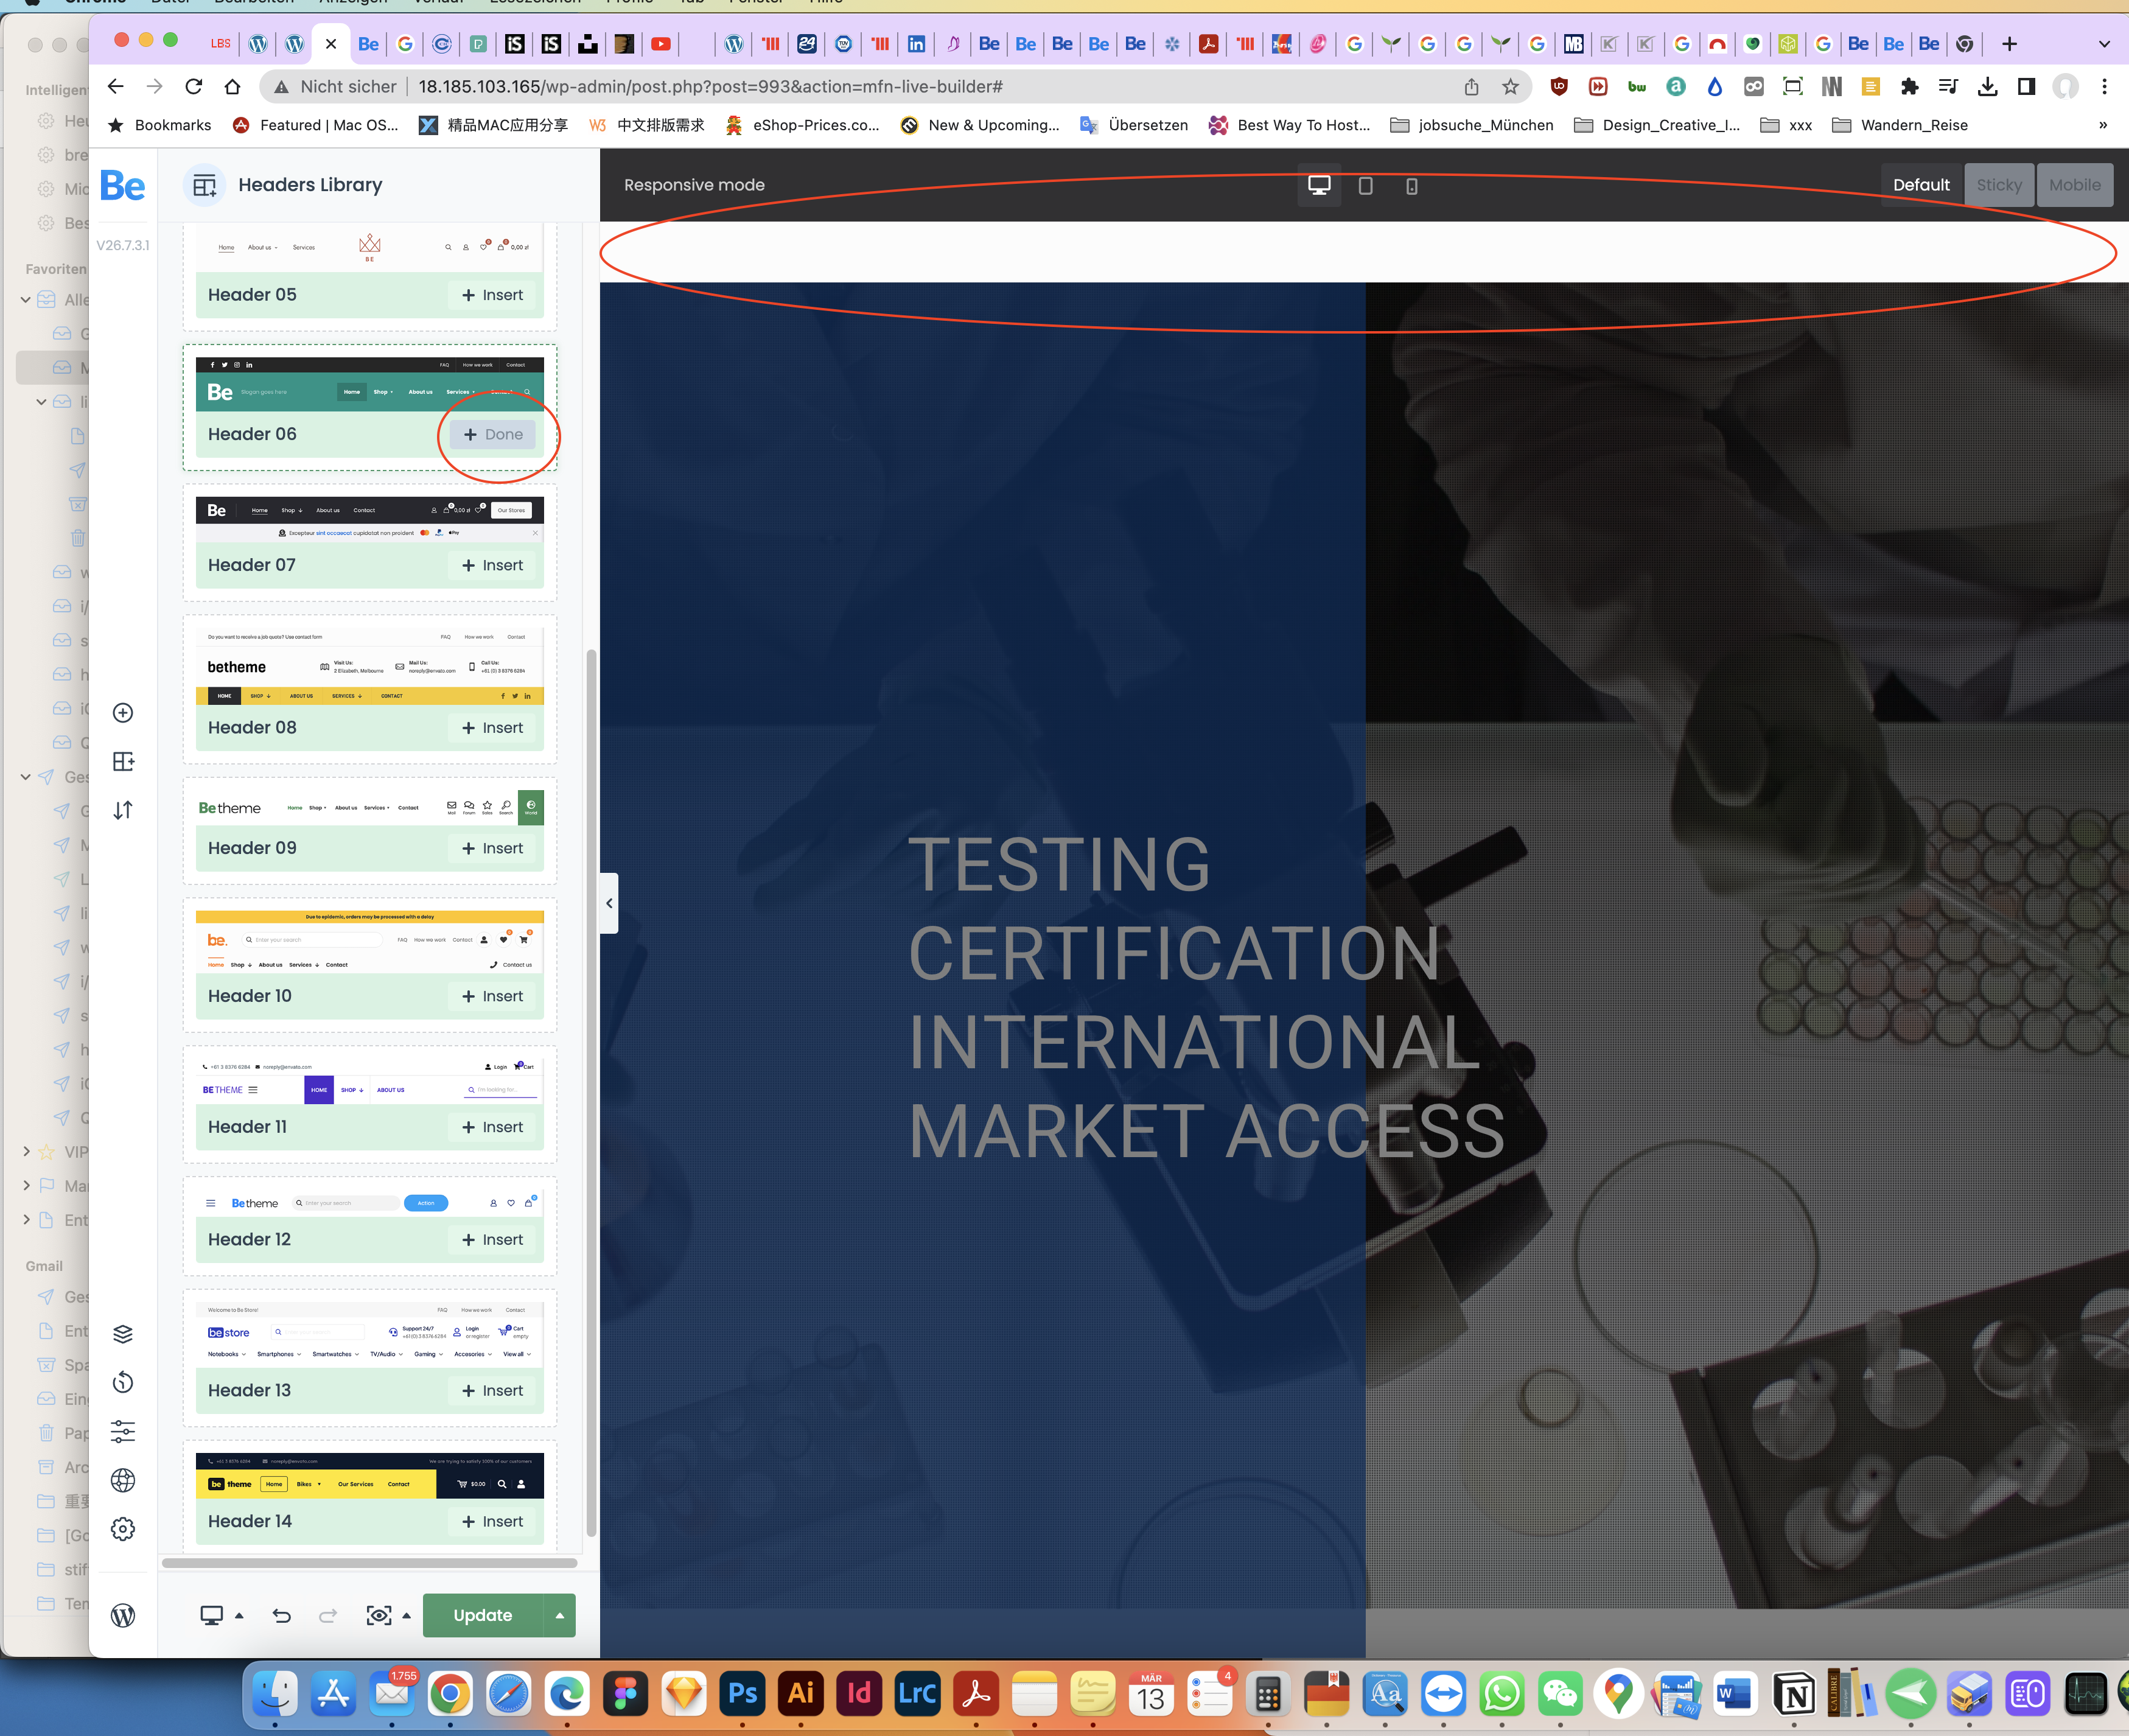Click the headers library horizontal scrollbar
The image size is (2129, 1736).
click(x=369, y=1562)
